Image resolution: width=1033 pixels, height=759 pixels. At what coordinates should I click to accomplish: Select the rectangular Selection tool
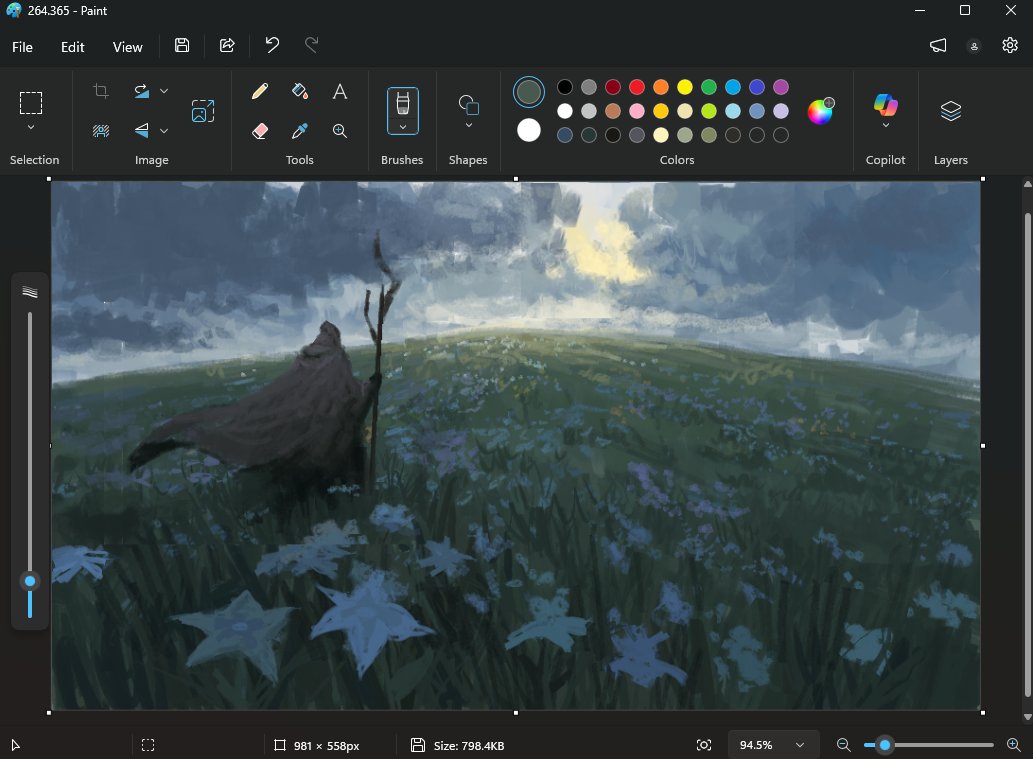(31, 103)
